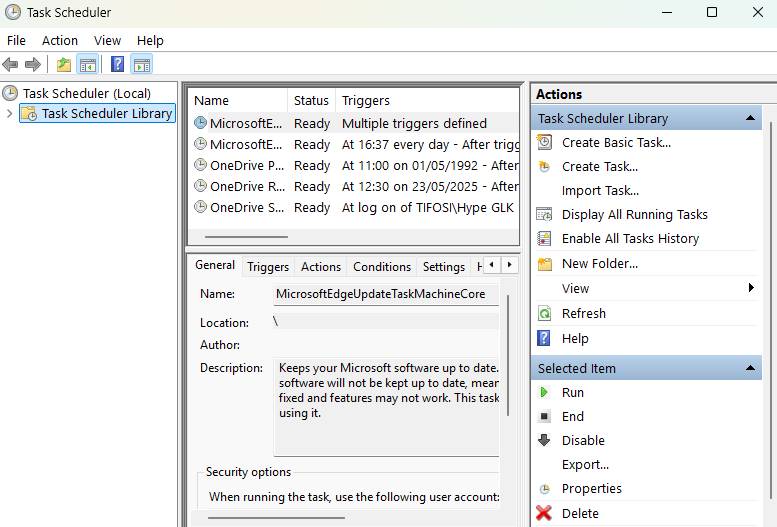777x527 pixels.
Task: Click the Forward arrow toolbar icon
Action: pos(33,64)
